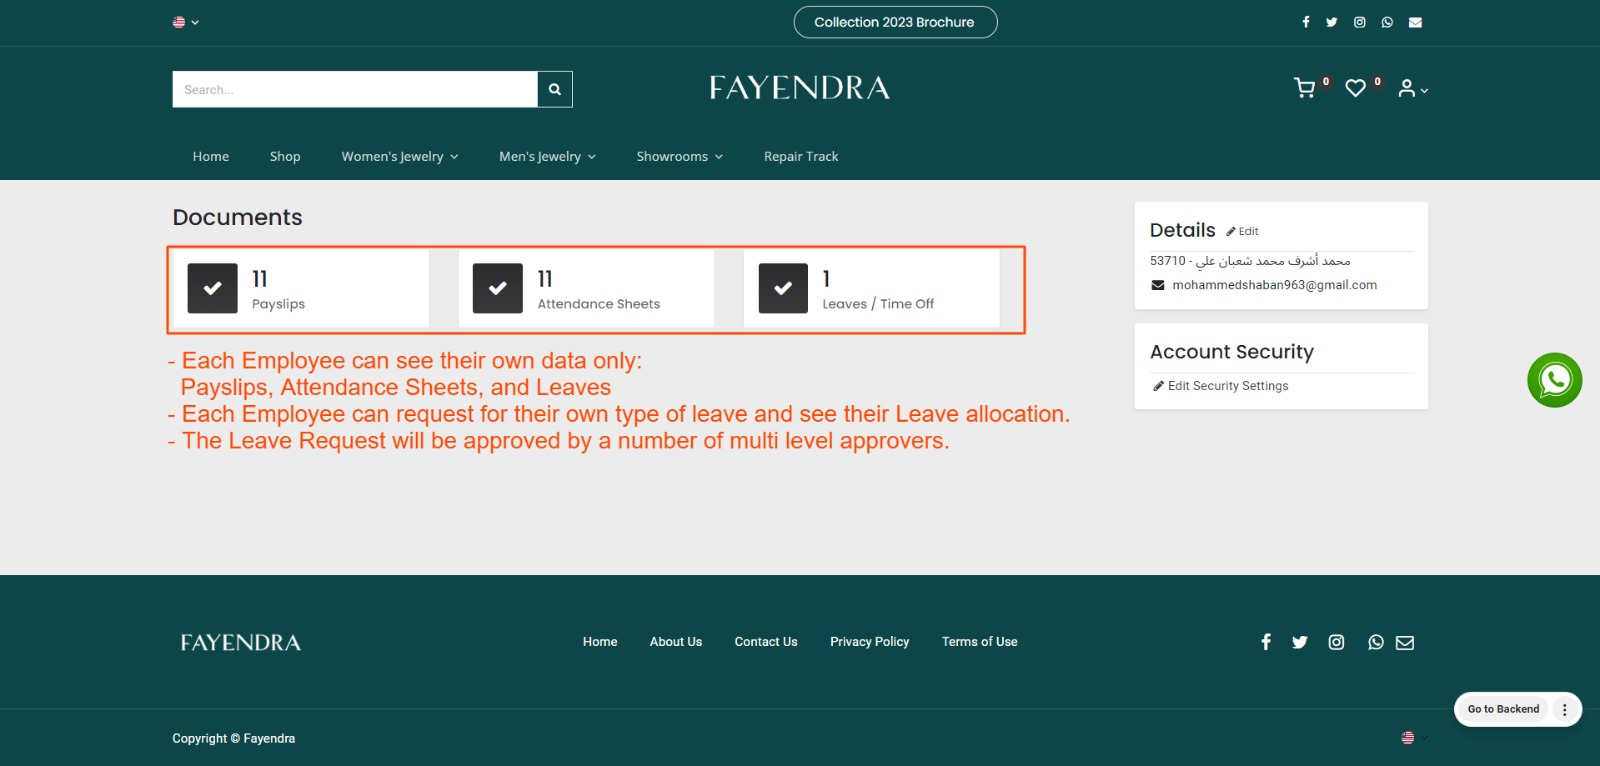The image size is (1600, 766).
Task: Click the email envelope icon in top bar
Action: click(x=1415, y=22)
